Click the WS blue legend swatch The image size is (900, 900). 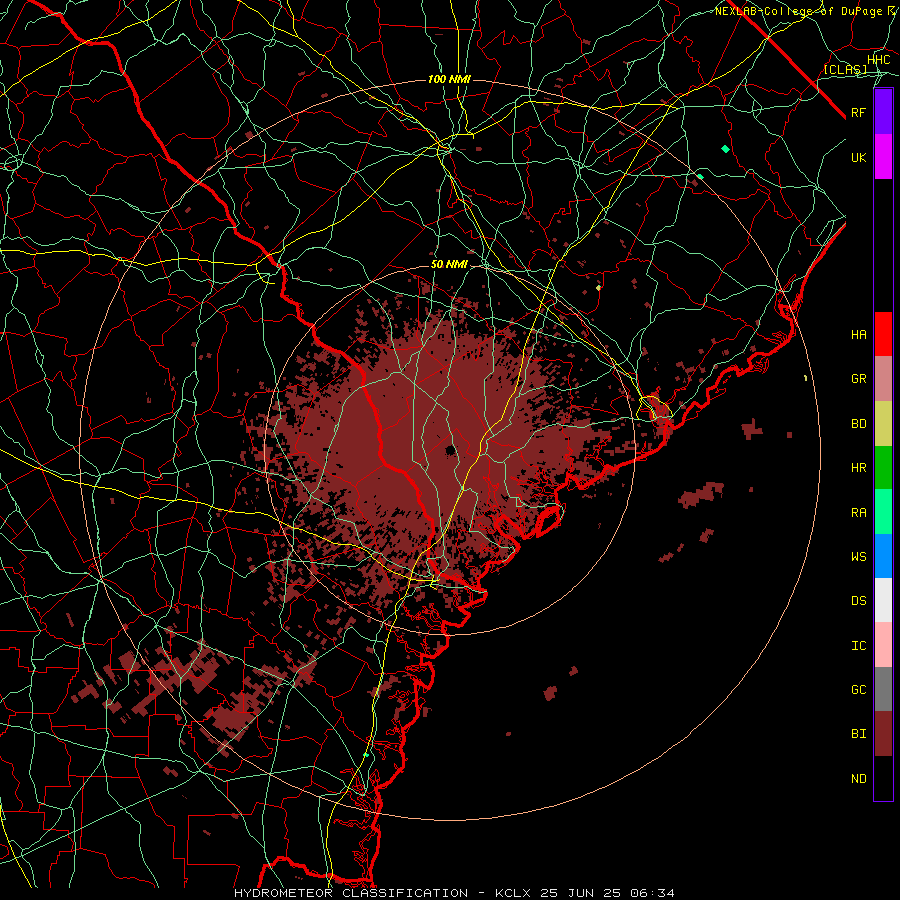pos(883,556)
